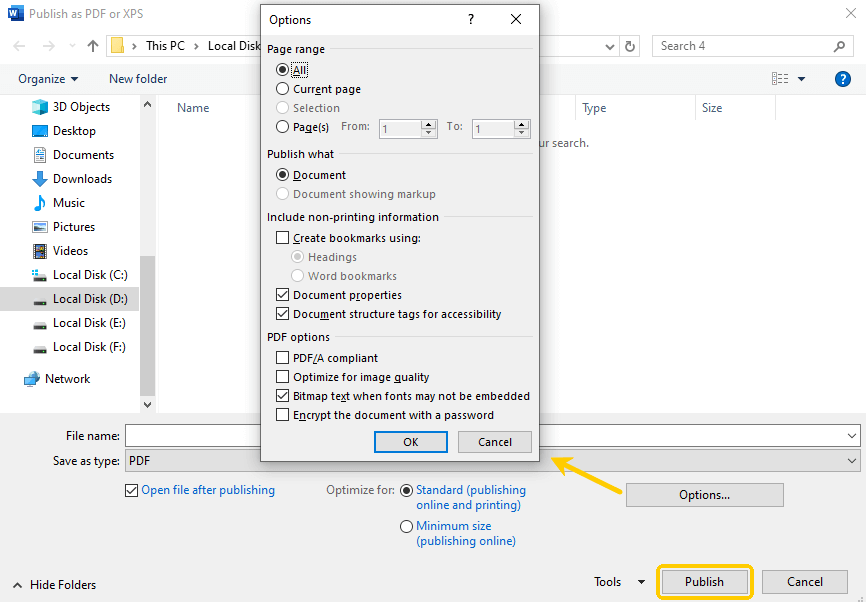The width and height of the screenshot is (866, 602).
Task: Open the Desktop folder in sidebar
Action: [73, 130]
